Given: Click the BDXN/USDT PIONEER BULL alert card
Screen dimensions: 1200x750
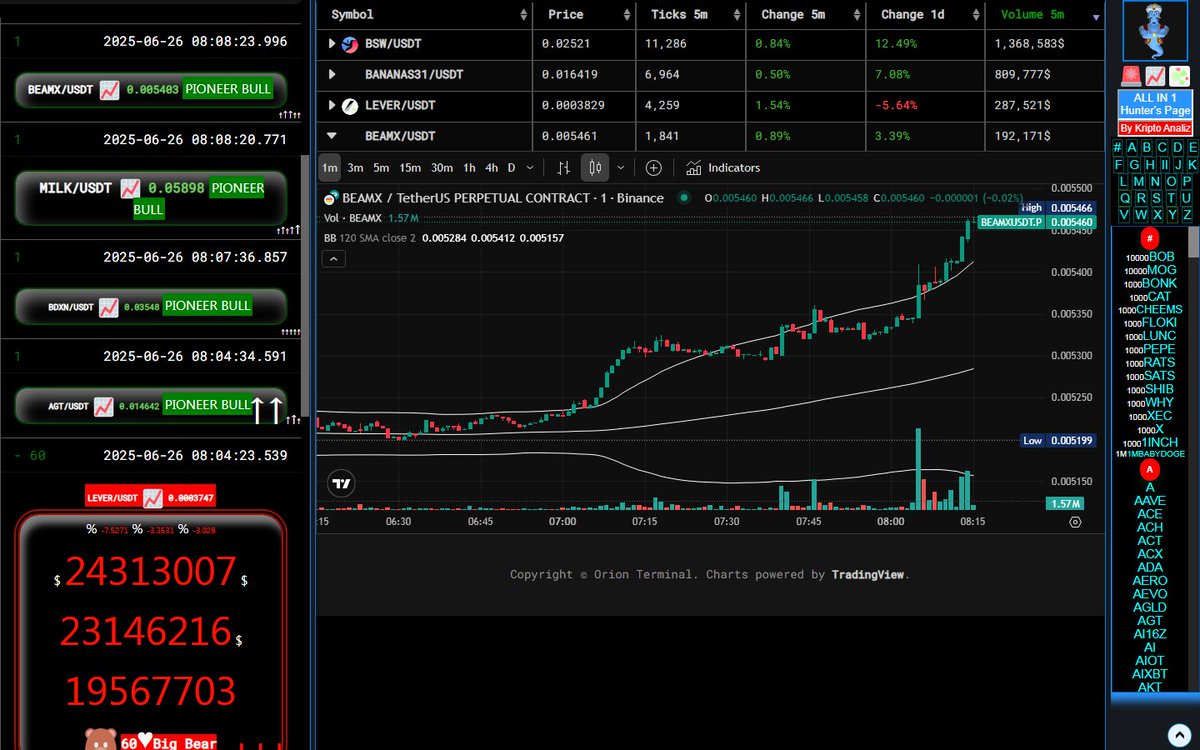Looking at the screenshot, I should point(151,306).
